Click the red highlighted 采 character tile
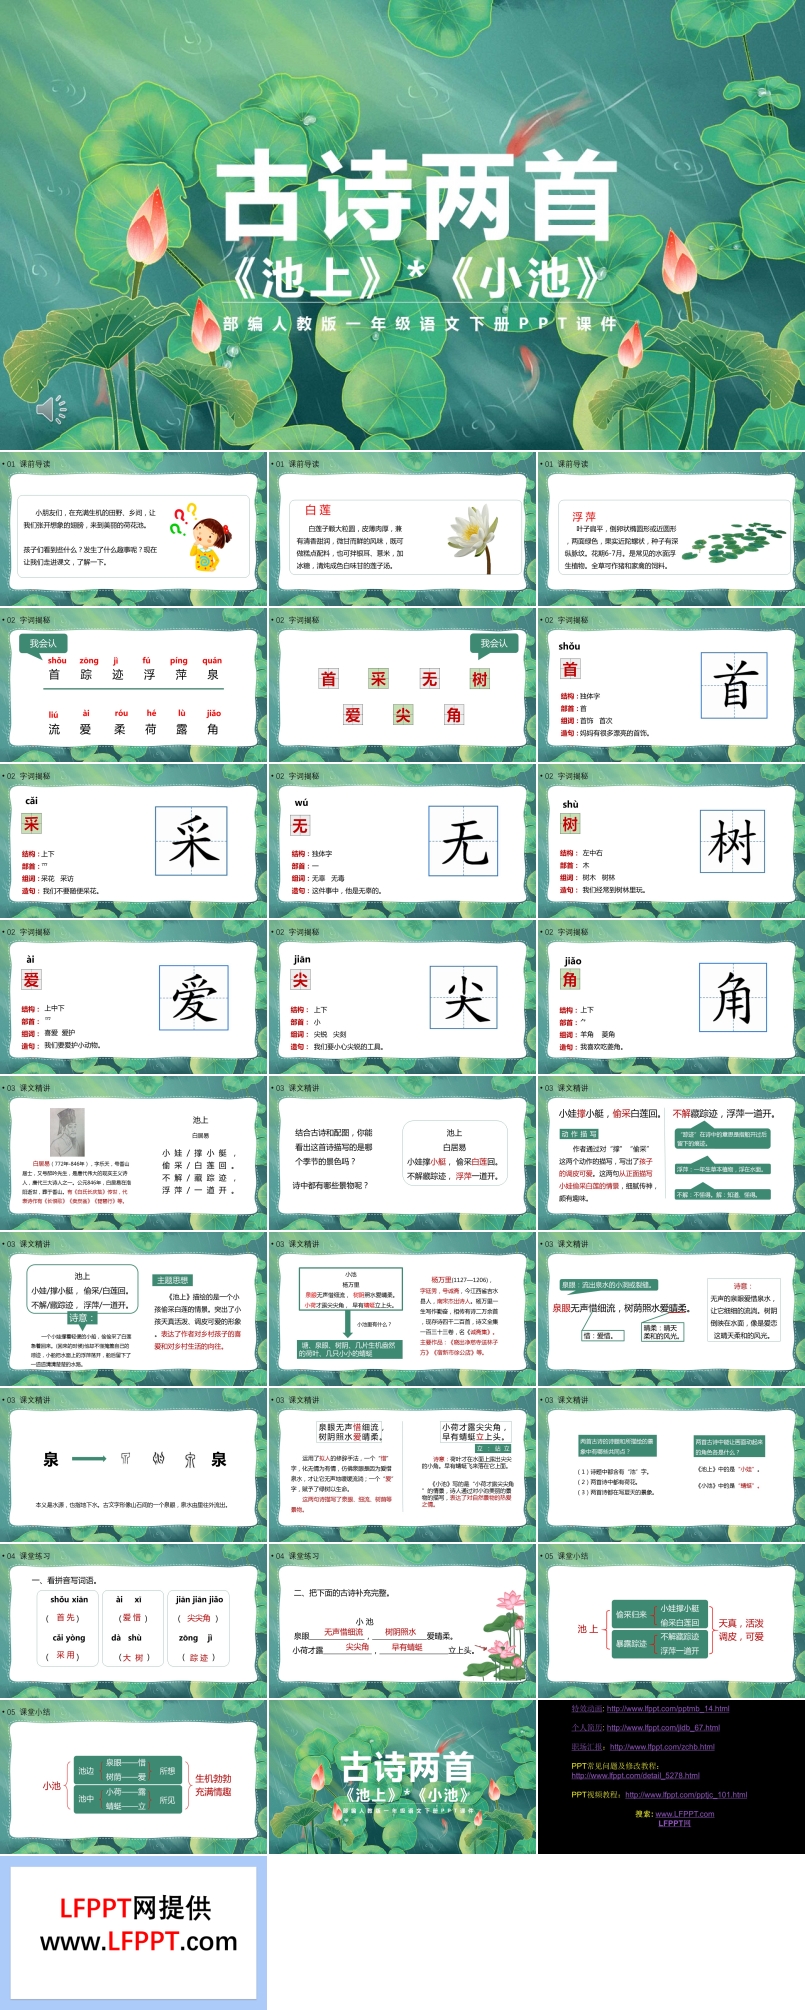 379,679
